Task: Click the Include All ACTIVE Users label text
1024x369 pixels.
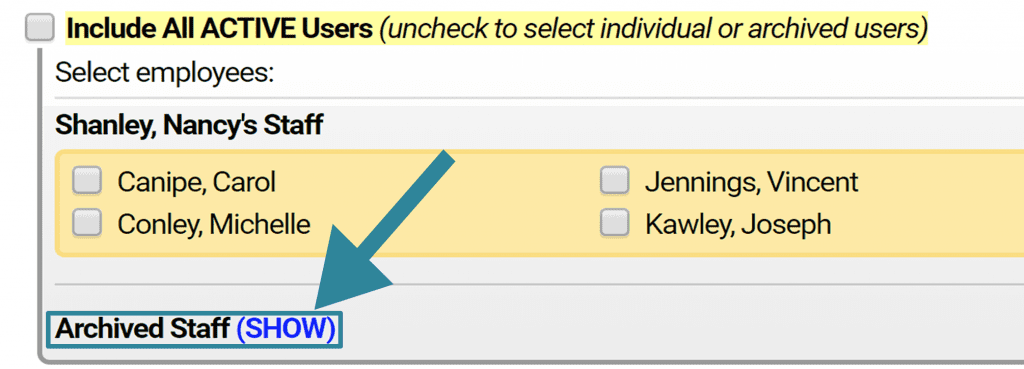Action: [219, 28]
